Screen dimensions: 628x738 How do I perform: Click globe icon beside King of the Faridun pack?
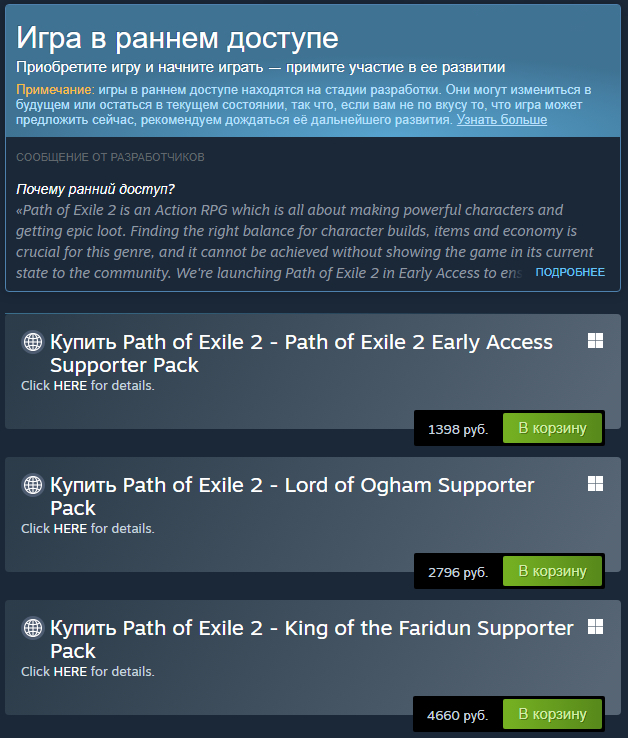(33, 628)
